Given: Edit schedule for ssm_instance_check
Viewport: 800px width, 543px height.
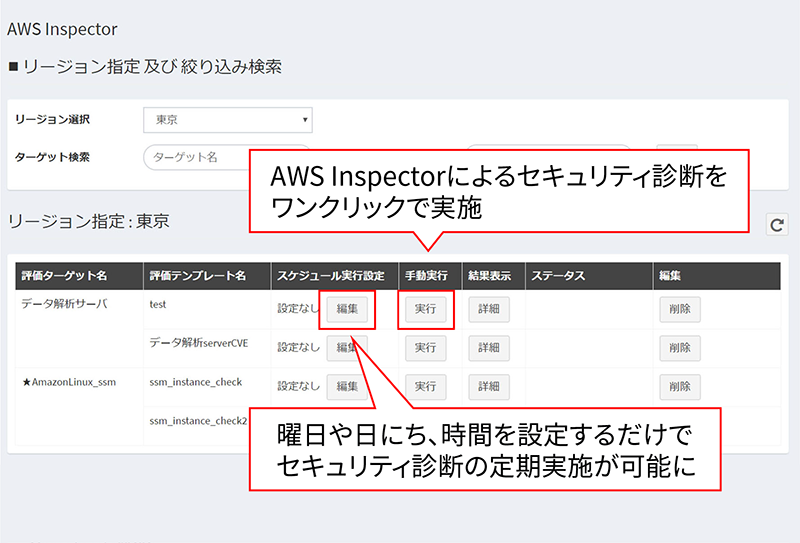Looking at the screenshot, I should click(x=347, y=386).
